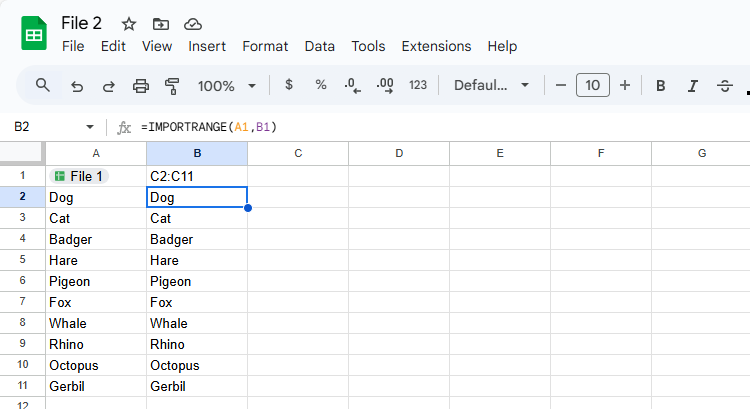The width and height of the screenshot is (750, 409).
Task: Click the decrease font size minus button
Action: point(561,86)
